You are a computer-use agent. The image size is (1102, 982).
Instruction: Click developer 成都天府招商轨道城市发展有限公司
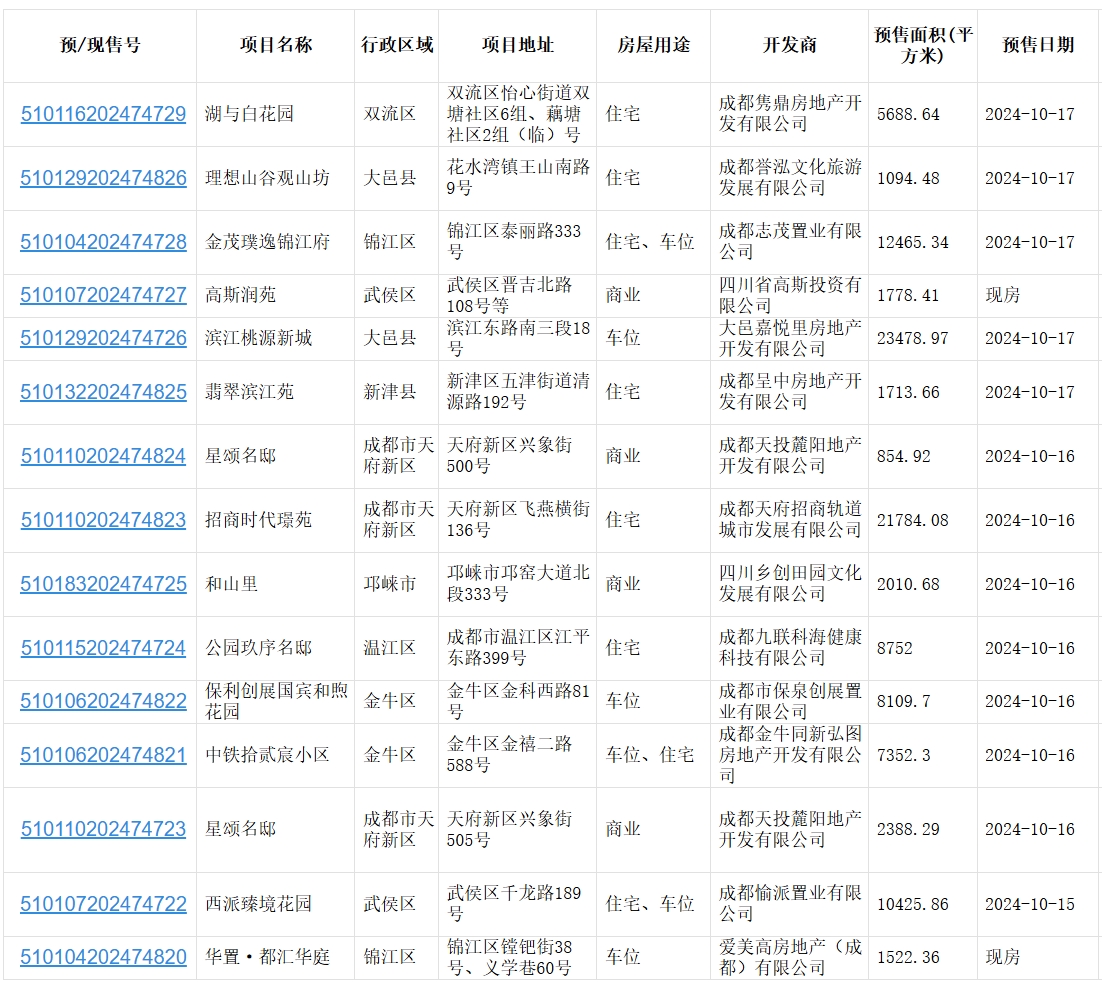pos(790,520)
